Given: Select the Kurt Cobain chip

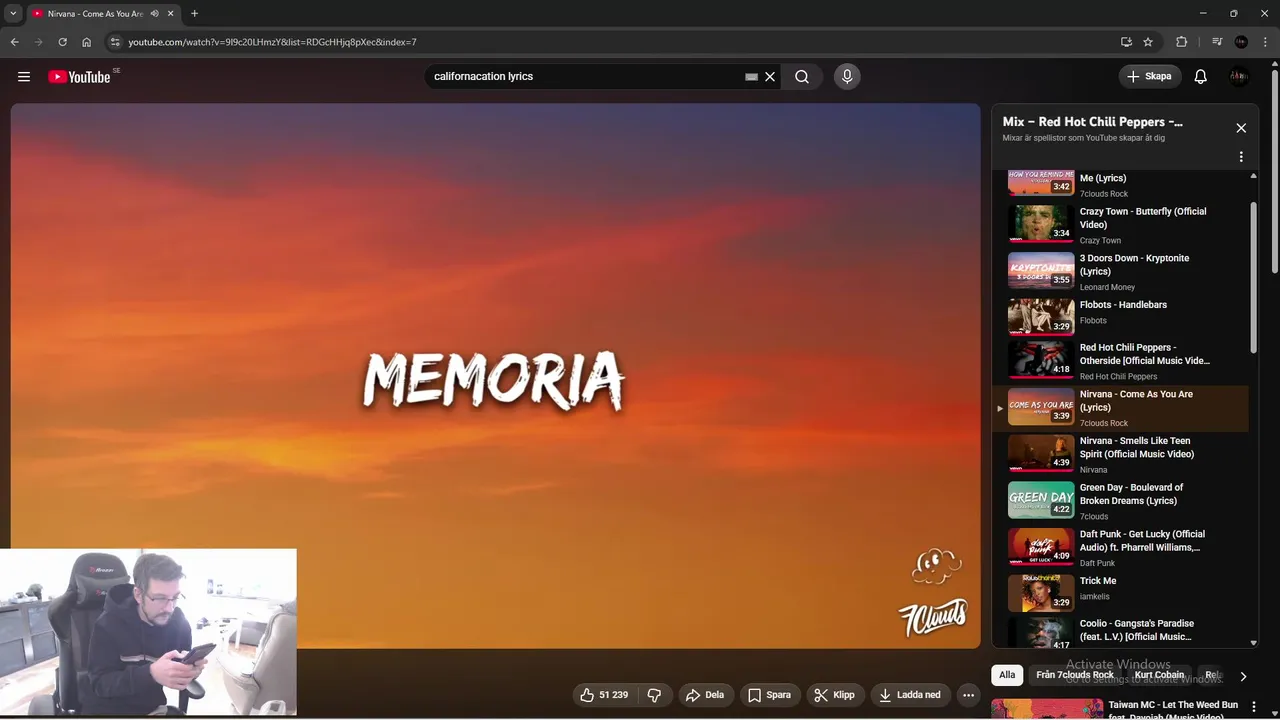Looking at the screenshot, I should click(x=1159, y=675).
